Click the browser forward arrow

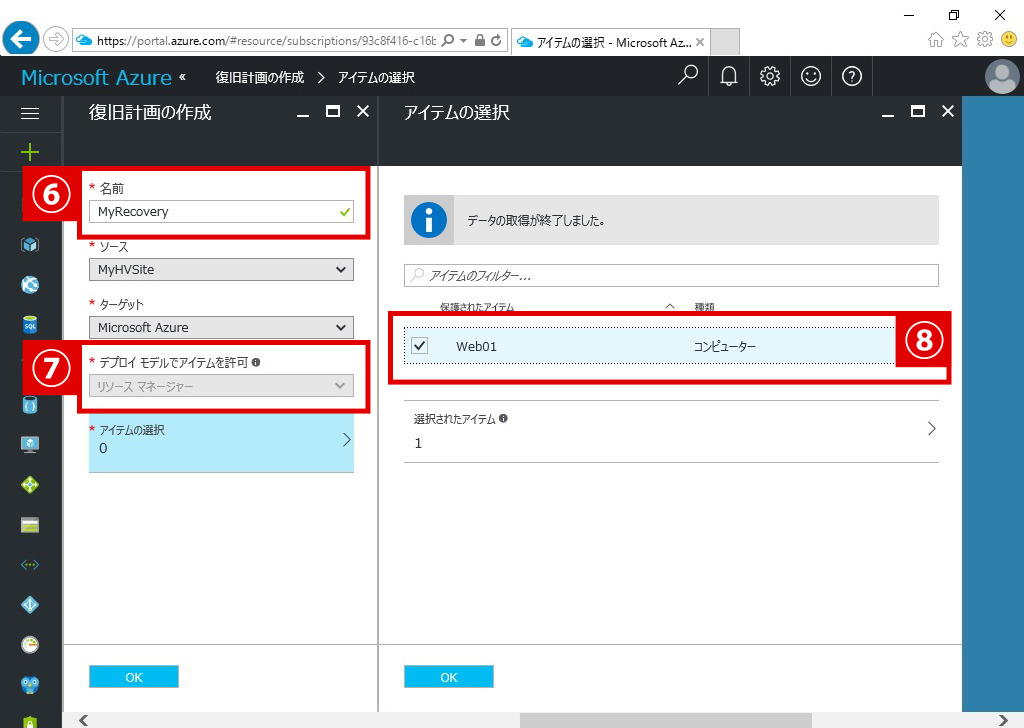click(x=56, y=39)
